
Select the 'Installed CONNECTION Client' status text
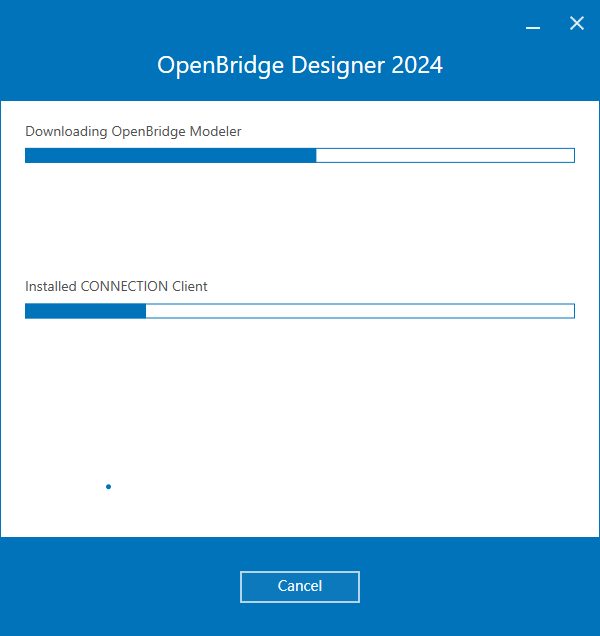coord(116,286)
